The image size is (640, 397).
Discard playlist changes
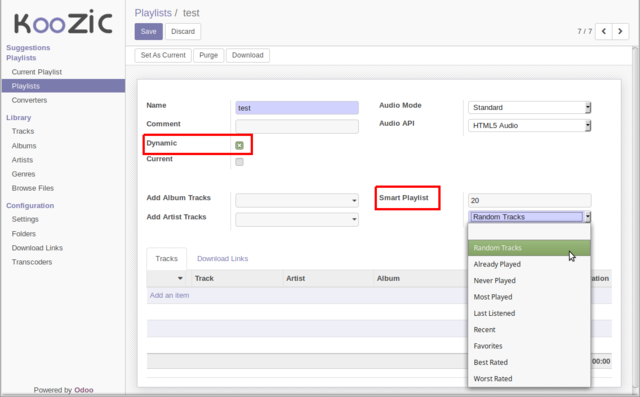pyautogui.click(x=183, y=31)
